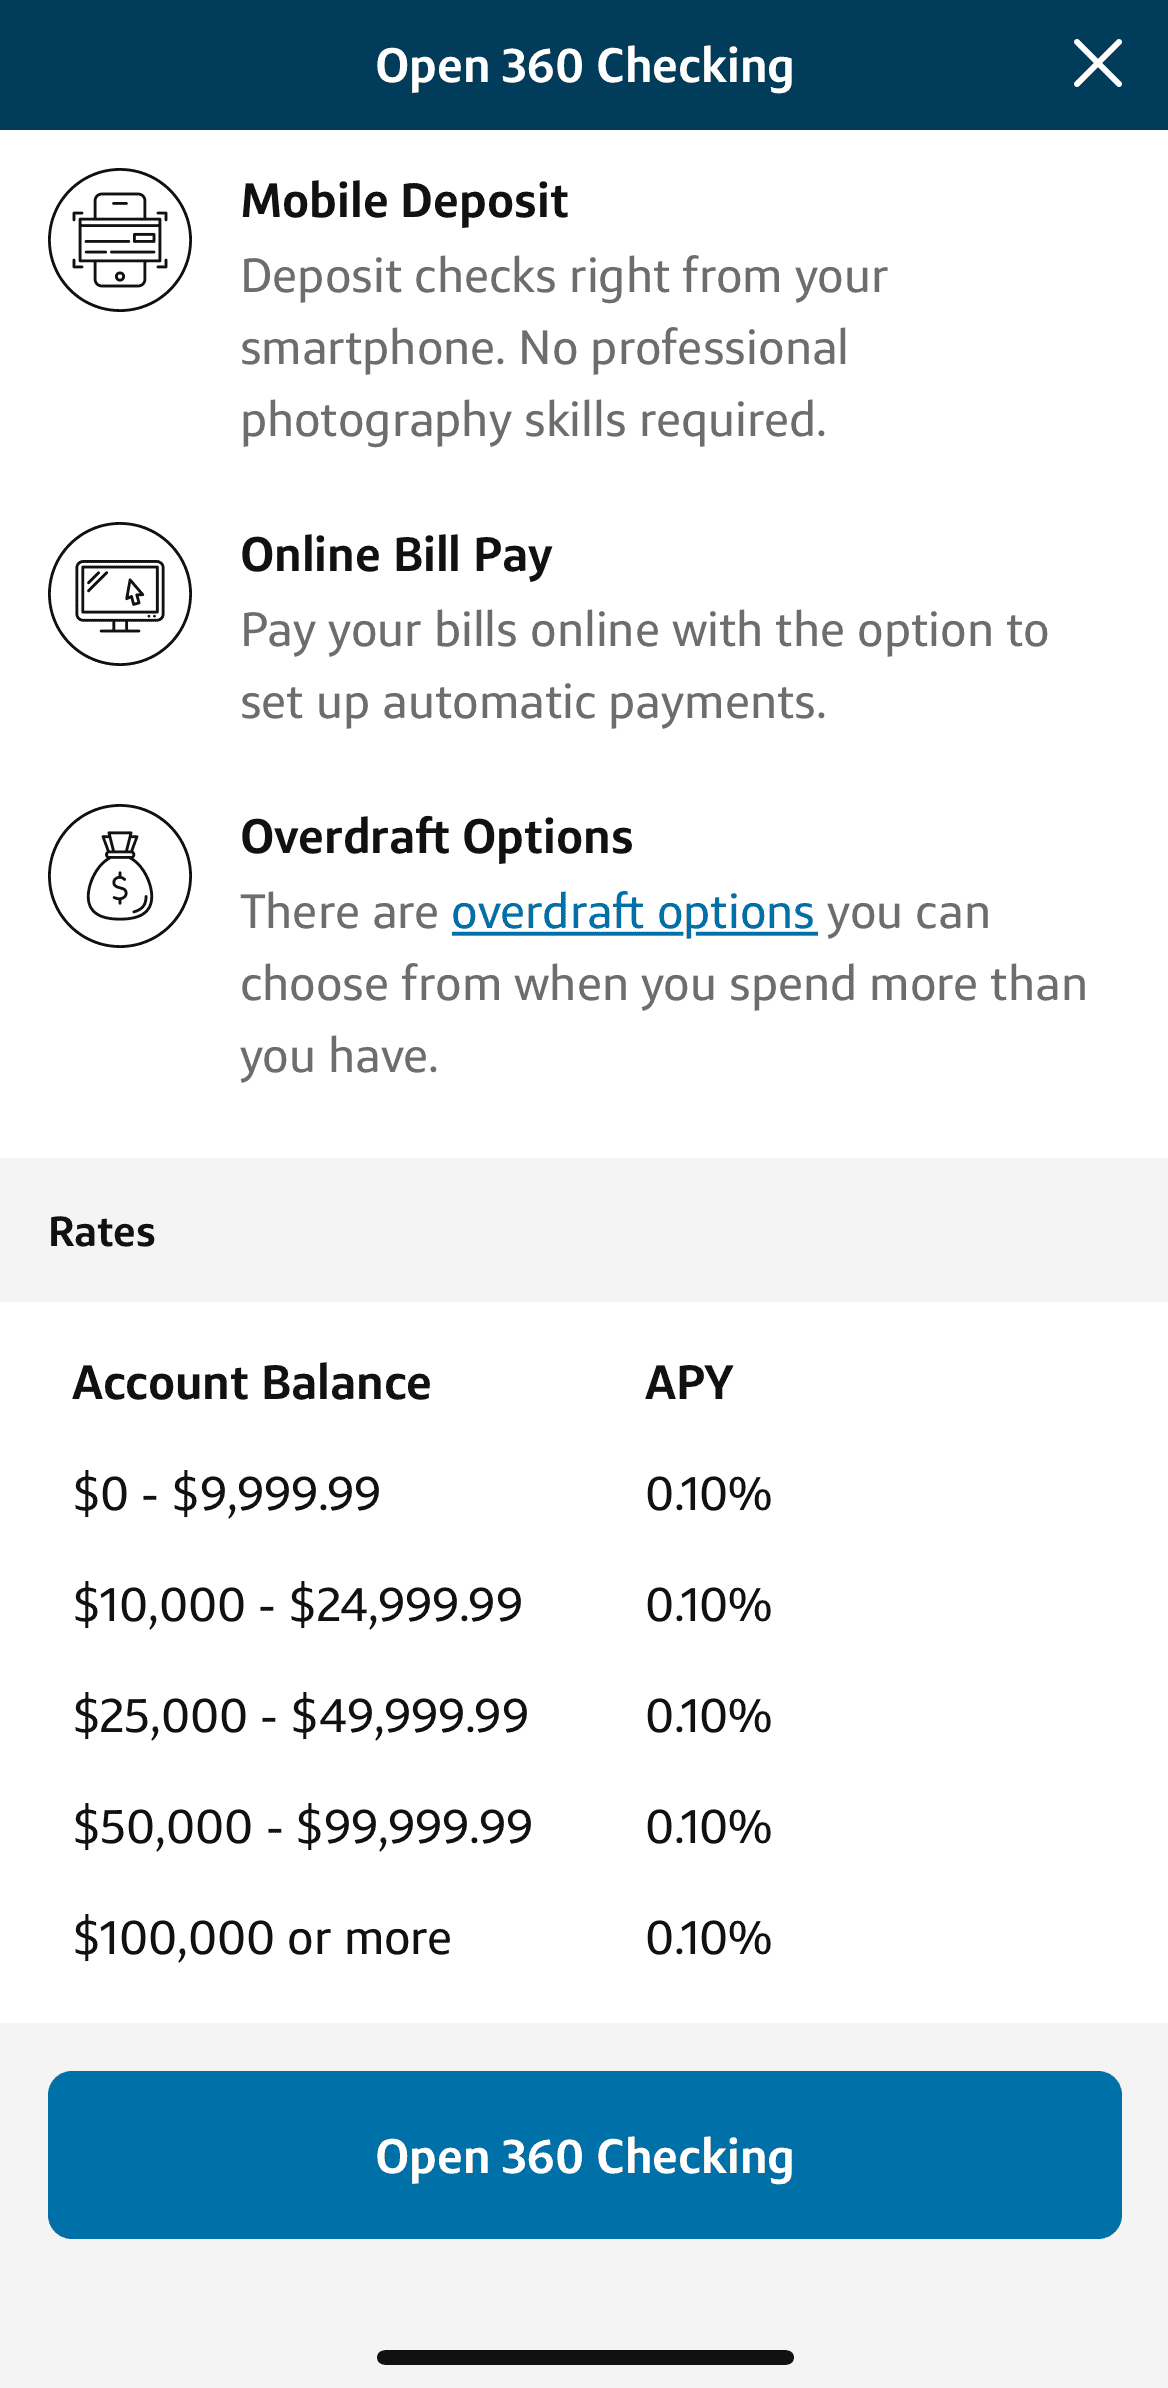1168x2388 pixels.
Task: Select the $50,000 - $99,999.99 balance row
Action: 584,1827
